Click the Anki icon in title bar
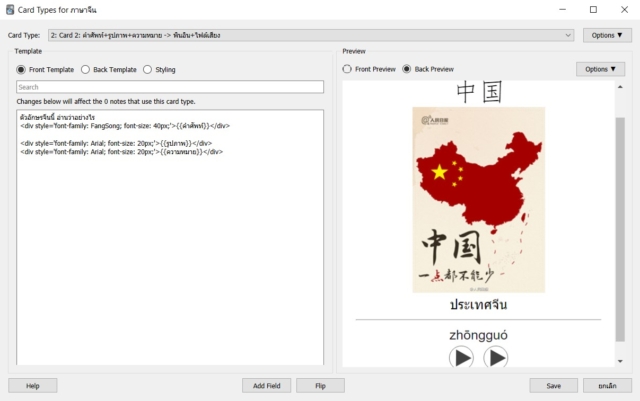Image resolution: width=640 pixels, height=401 pixels. (x=10, y=10)
